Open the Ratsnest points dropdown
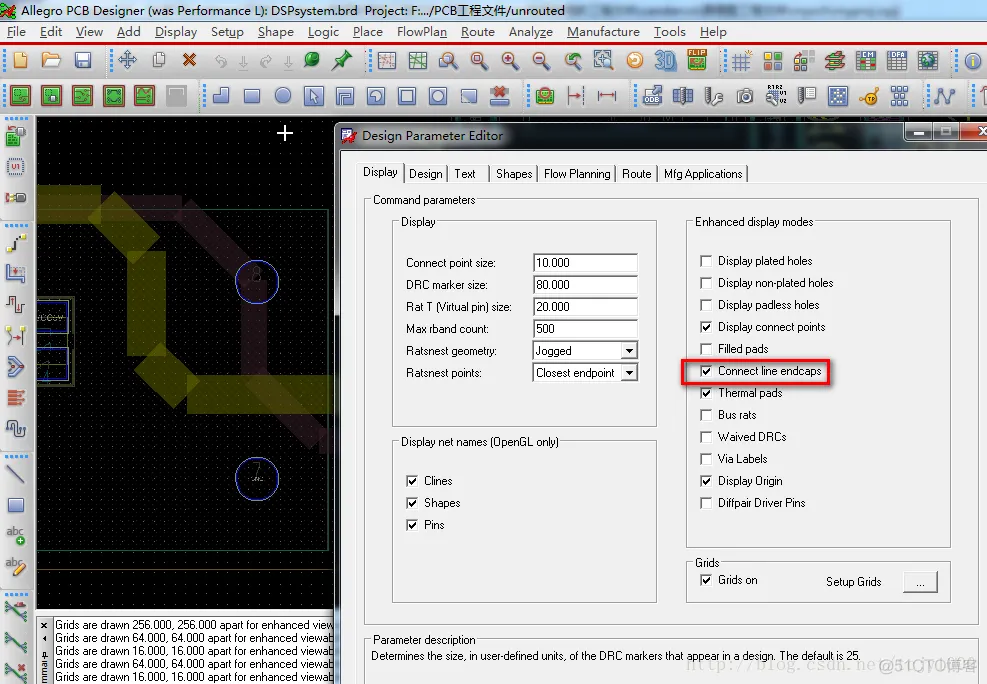The width and height of the screenshot is (987, 684). tap(629, 373)
